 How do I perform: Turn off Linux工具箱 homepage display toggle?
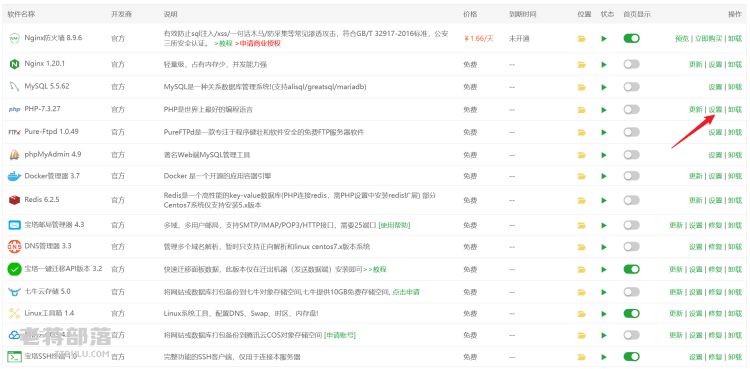tap(631, 313)
